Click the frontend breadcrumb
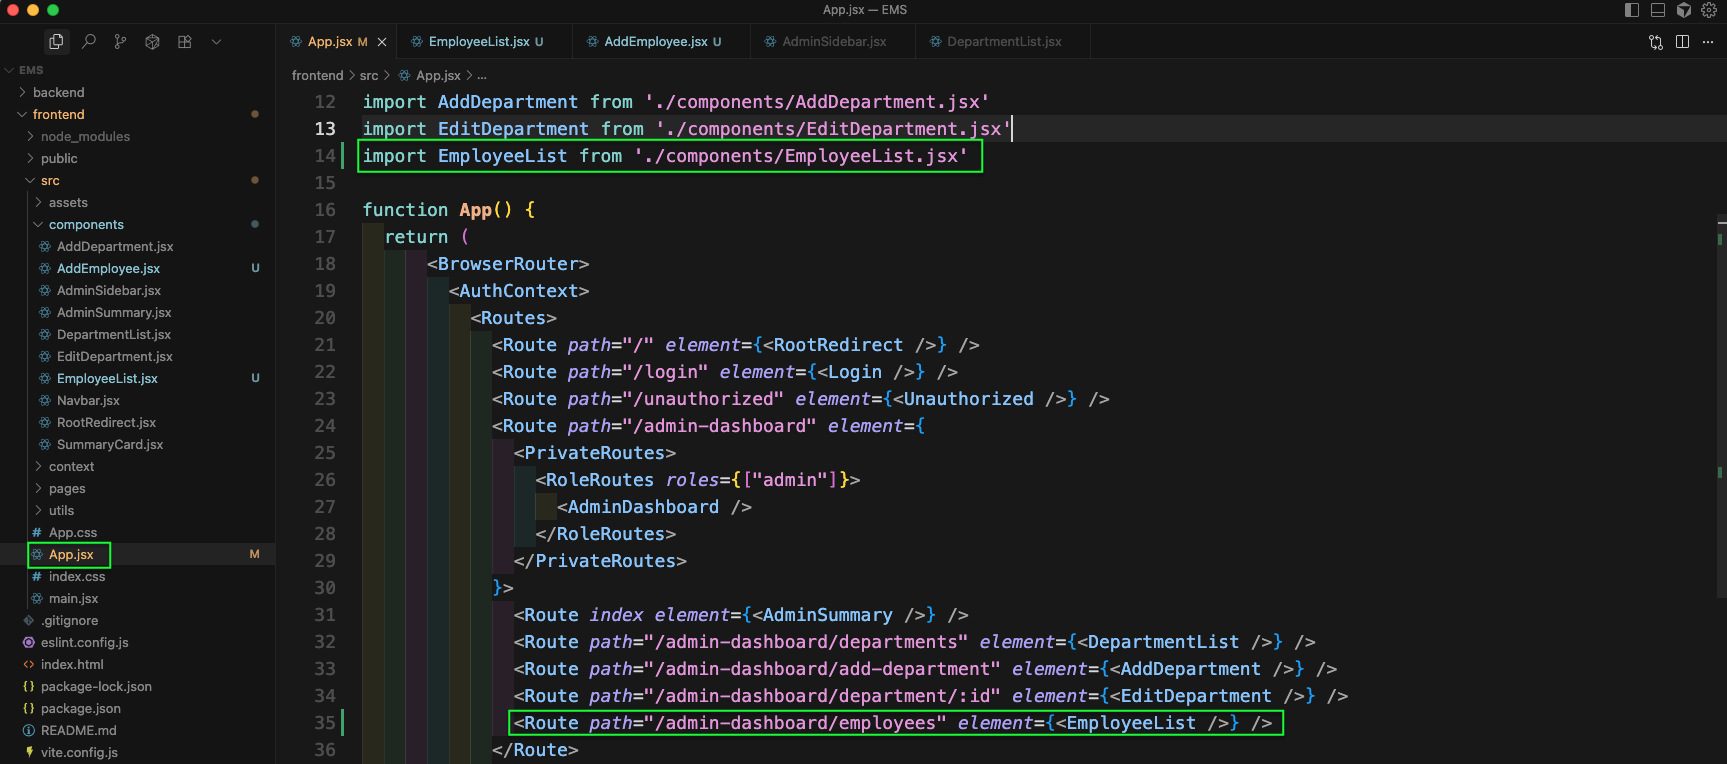The width and height of the screenshot is (1727, 764). pyautogui.click(x=317, y=76)
